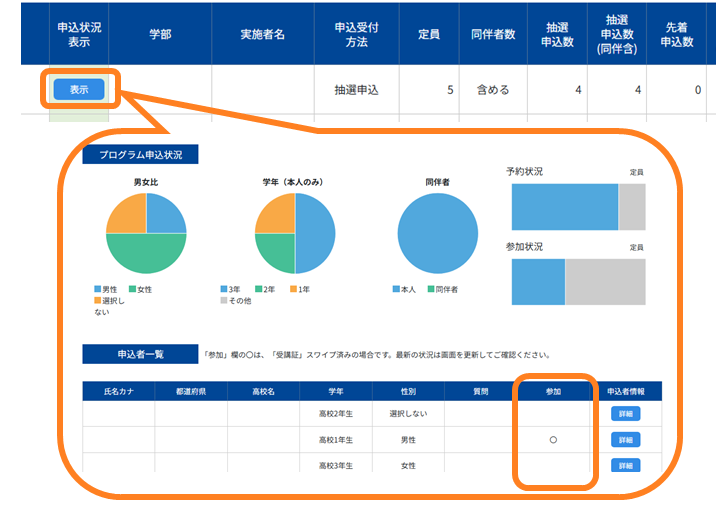The width and height of the screenshot is (716, 505).
Task: Click the green female slice in 男女比 pie
Action: pyautogui.click(x=146, y=253)
